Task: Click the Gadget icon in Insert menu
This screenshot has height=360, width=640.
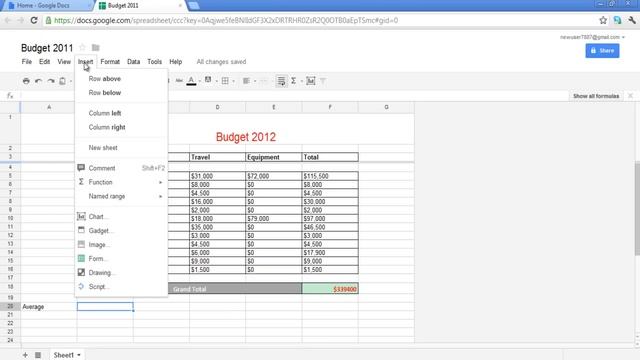Action: [81, 230]
